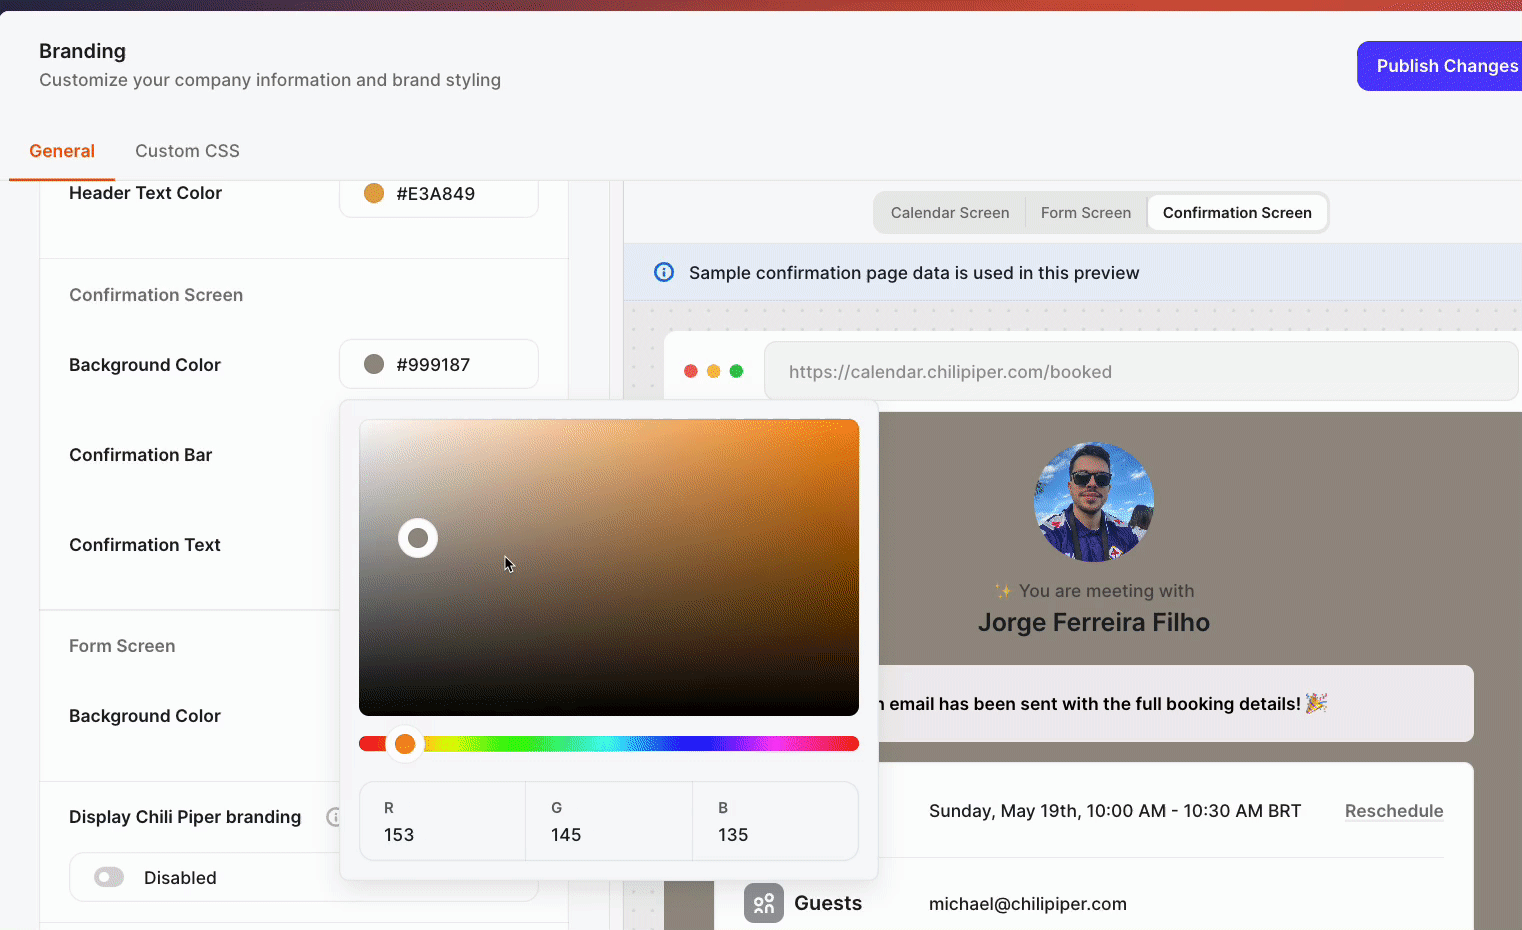
Task: Click the Jorge Ferreira Filho name heading
Action: coord(1094,622)
